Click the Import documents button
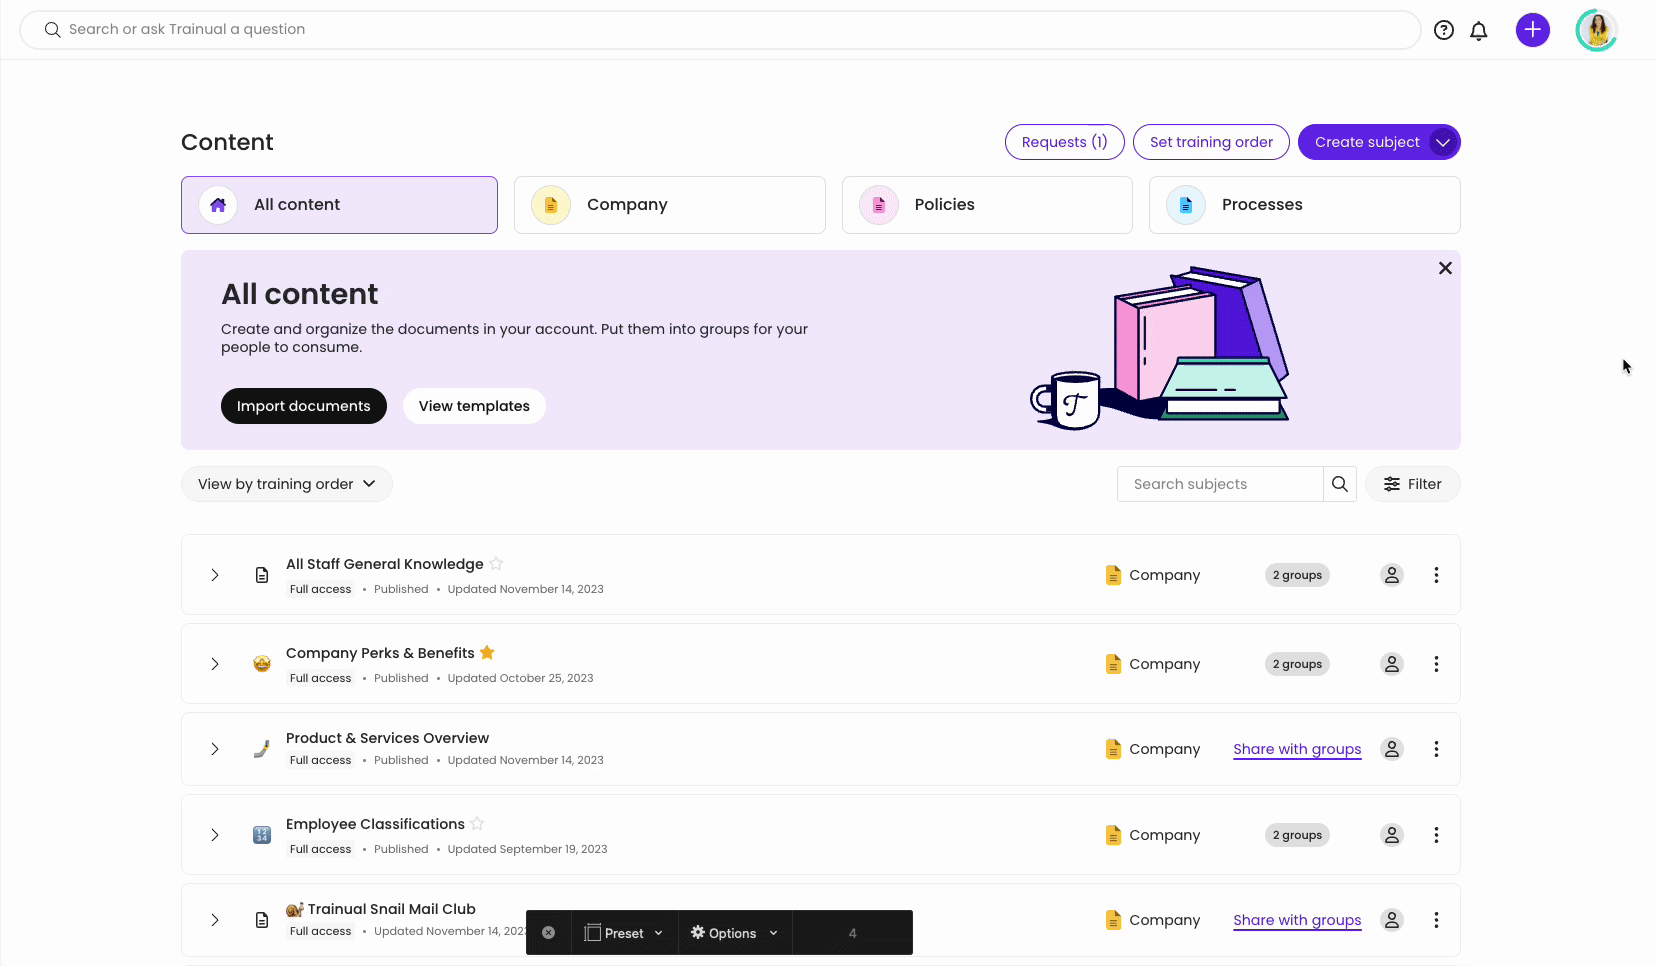The width and height of the screenshot is (1656, 966). tap(304, 406)
